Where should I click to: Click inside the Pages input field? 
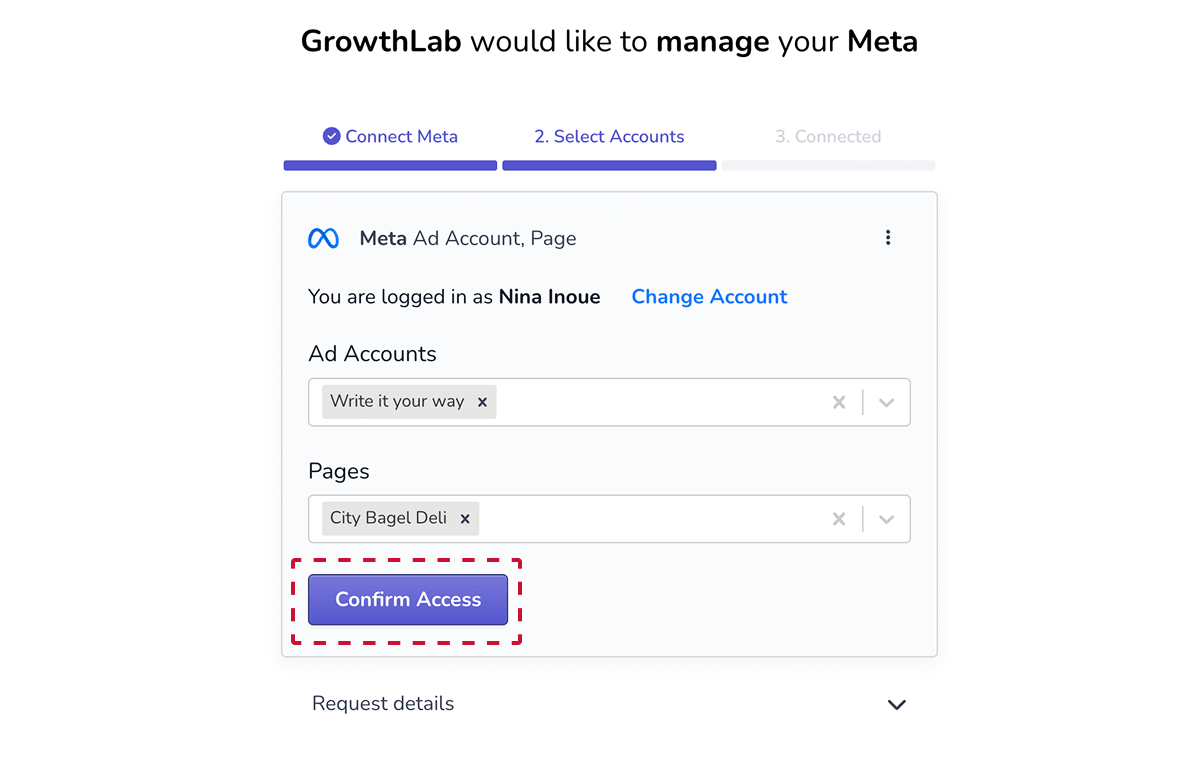[650, 519]
